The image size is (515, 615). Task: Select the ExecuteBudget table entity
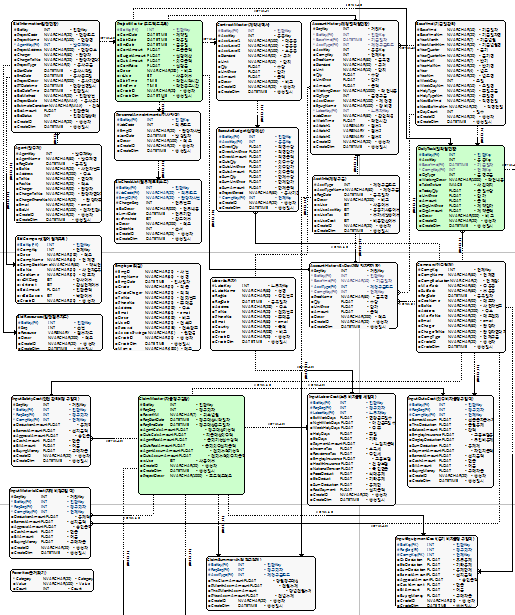[x=258, y=169]
